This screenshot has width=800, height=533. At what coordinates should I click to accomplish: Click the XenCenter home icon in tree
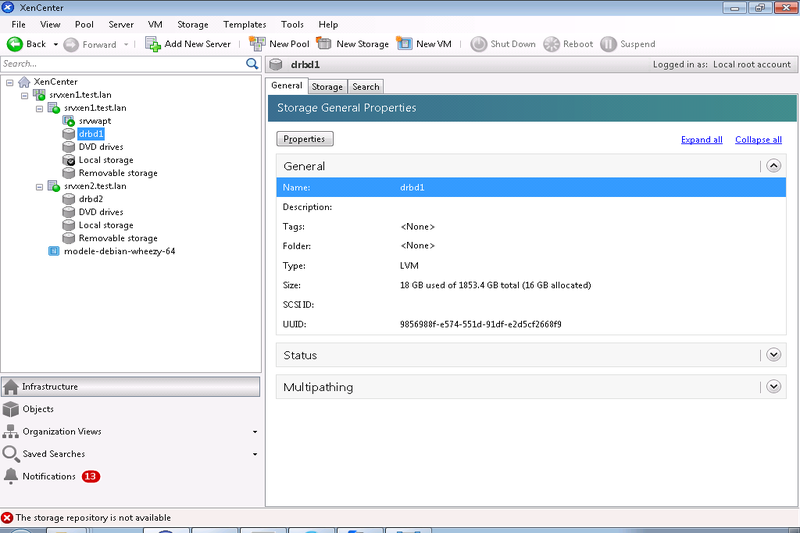24,82
